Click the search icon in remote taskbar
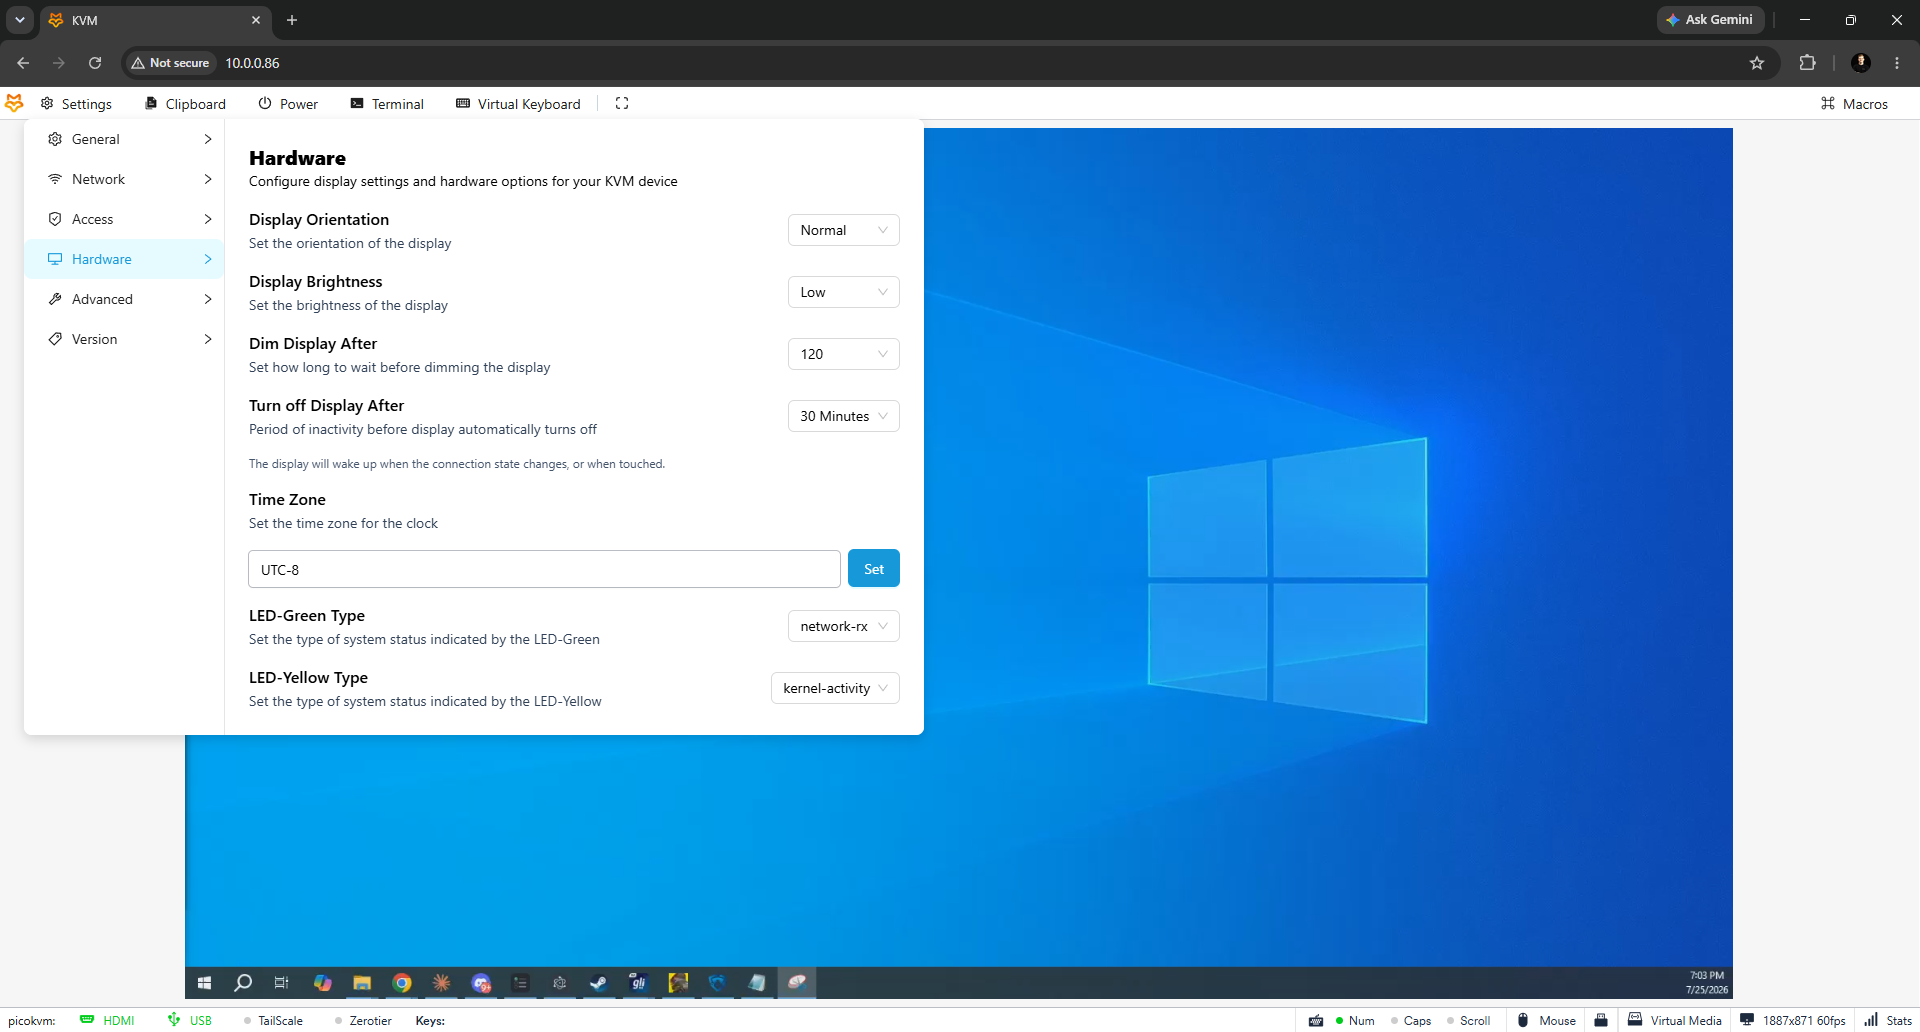The width and height of the screenshot is (1920, 1032). pos(243,983)
